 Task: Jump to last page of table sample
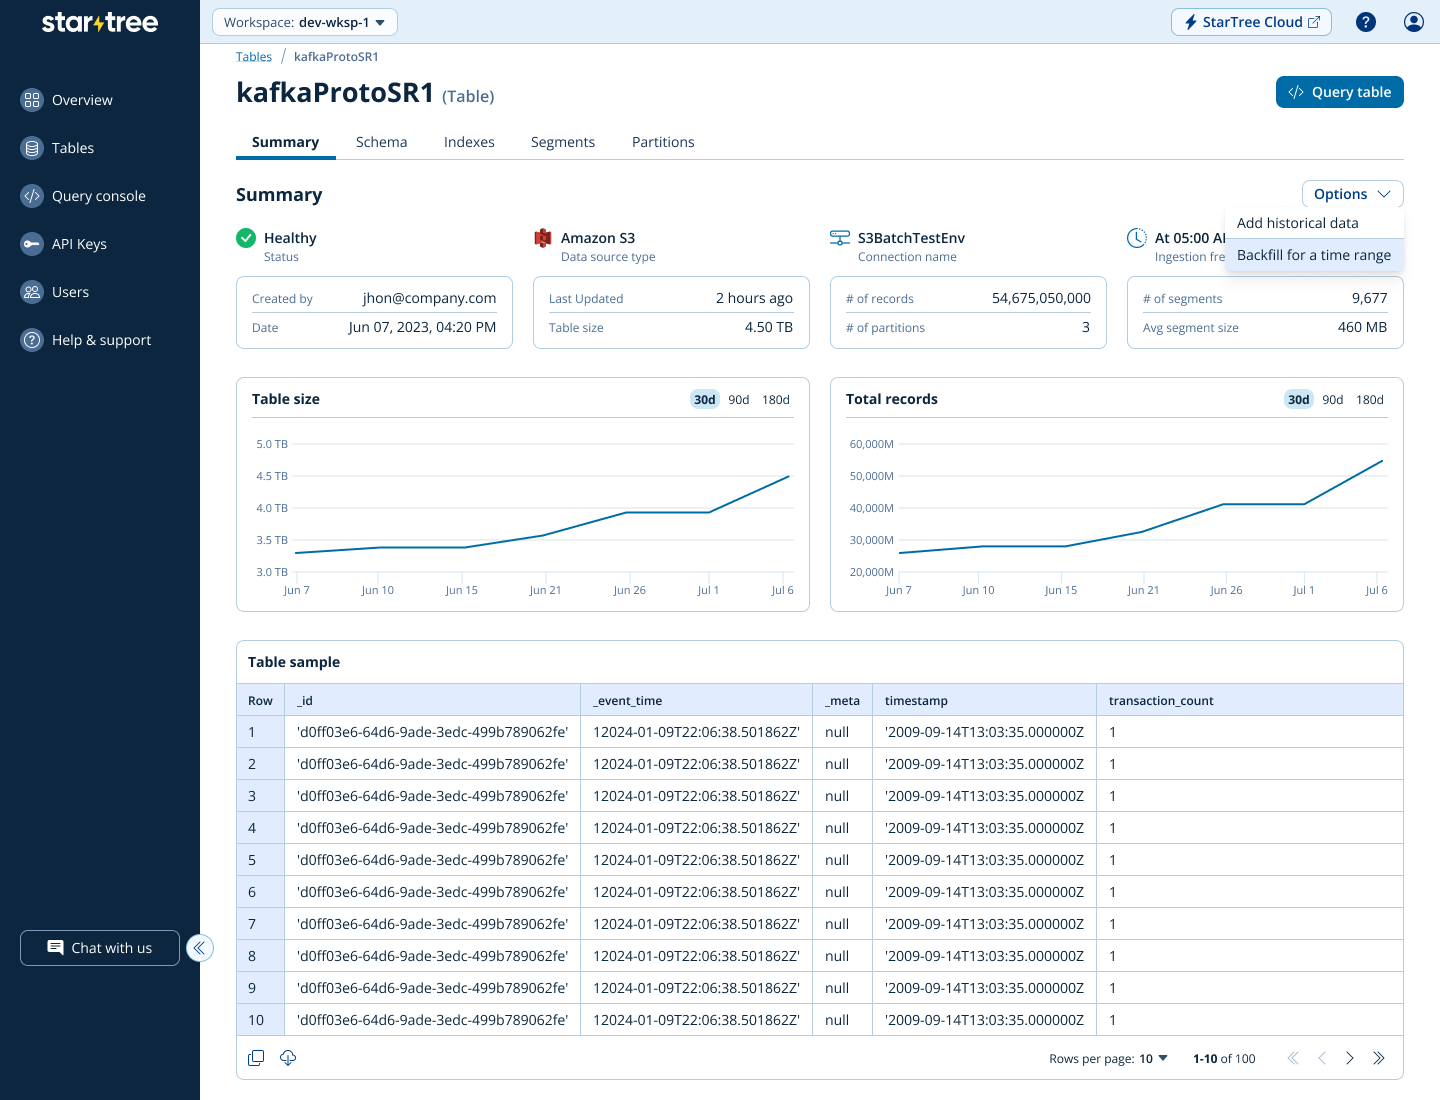pos(1379,1058)
